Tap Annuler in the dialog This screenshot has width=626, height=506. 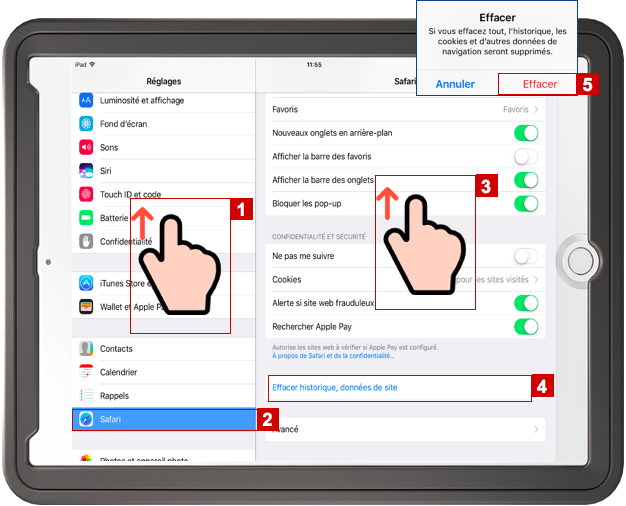coord(455,84)
